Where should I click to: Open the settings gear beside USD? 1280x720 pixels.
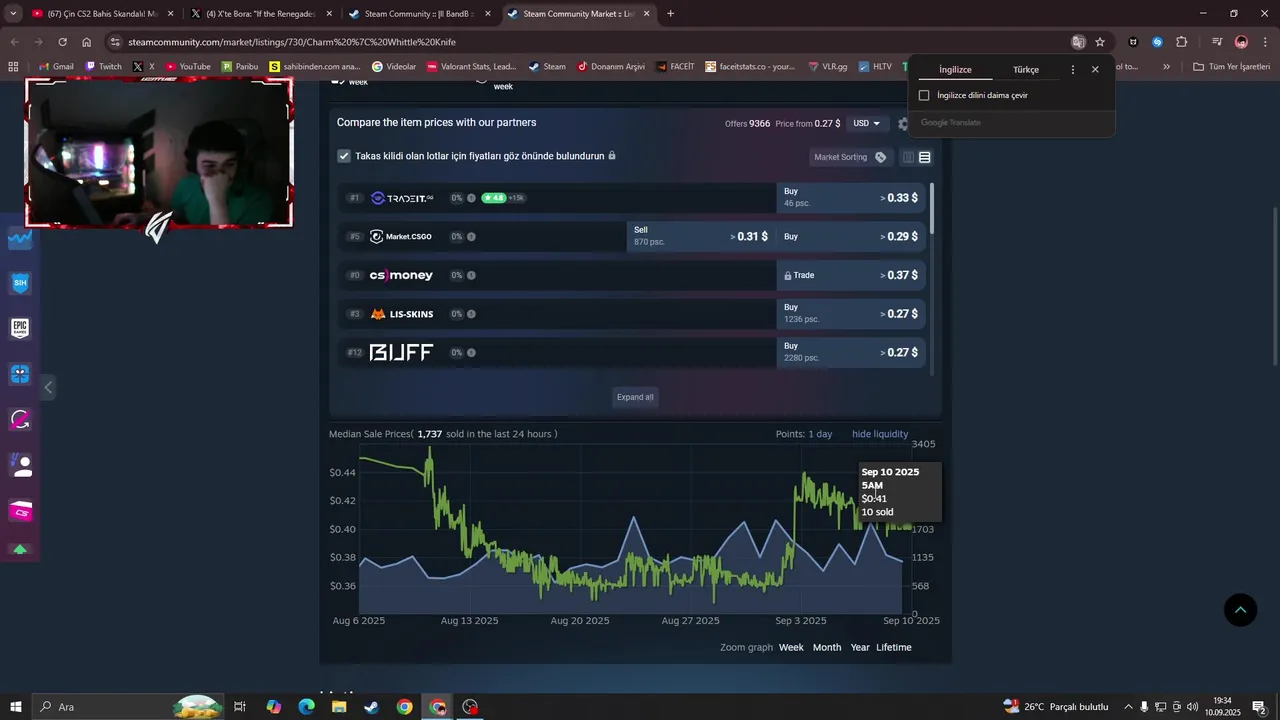(903, 124)
